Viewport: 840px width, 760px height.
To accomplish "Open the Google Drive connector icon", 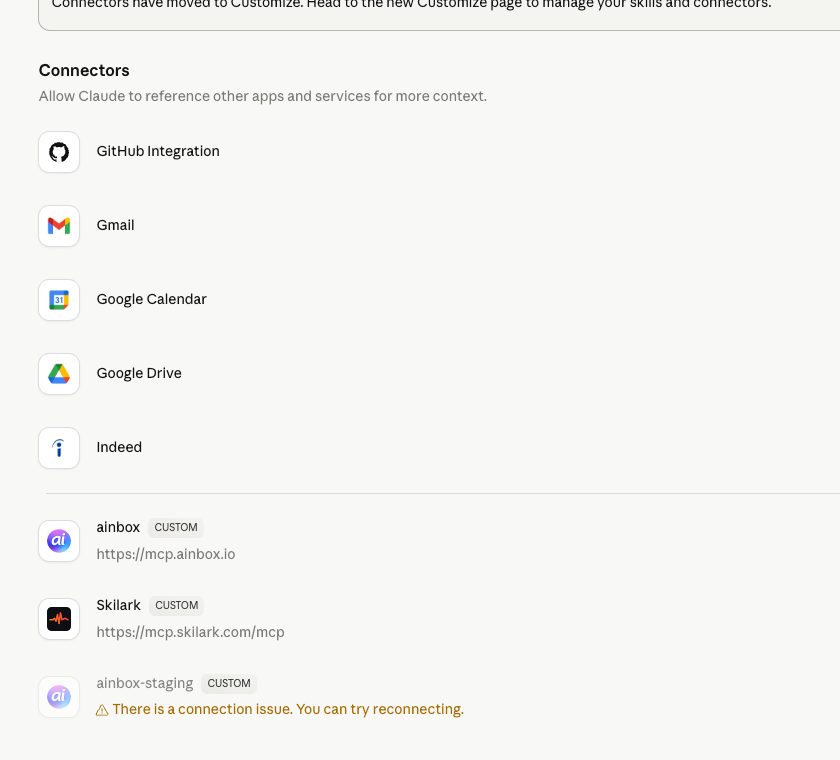I will coord(58,373).
